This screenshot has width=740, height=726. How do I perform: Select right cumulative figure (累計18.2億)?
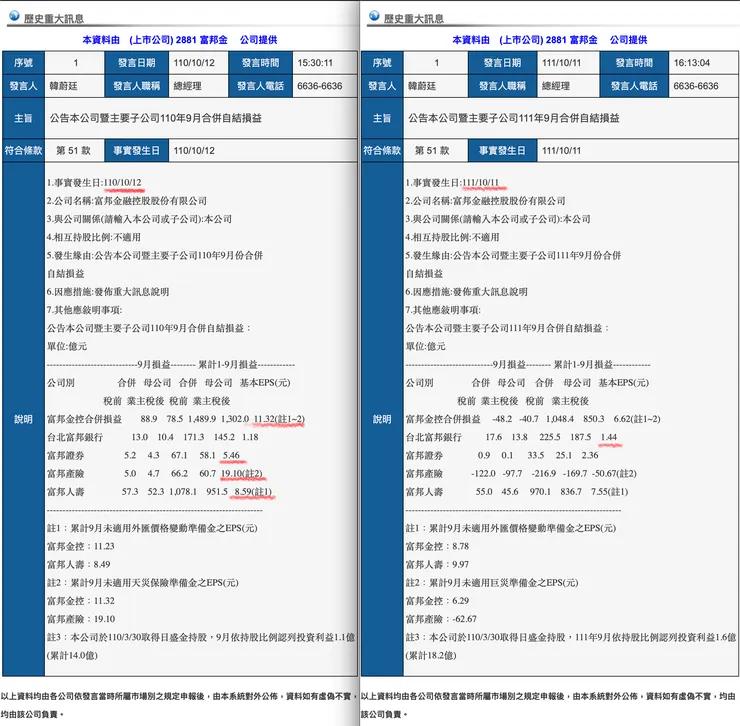coord(430,655)
